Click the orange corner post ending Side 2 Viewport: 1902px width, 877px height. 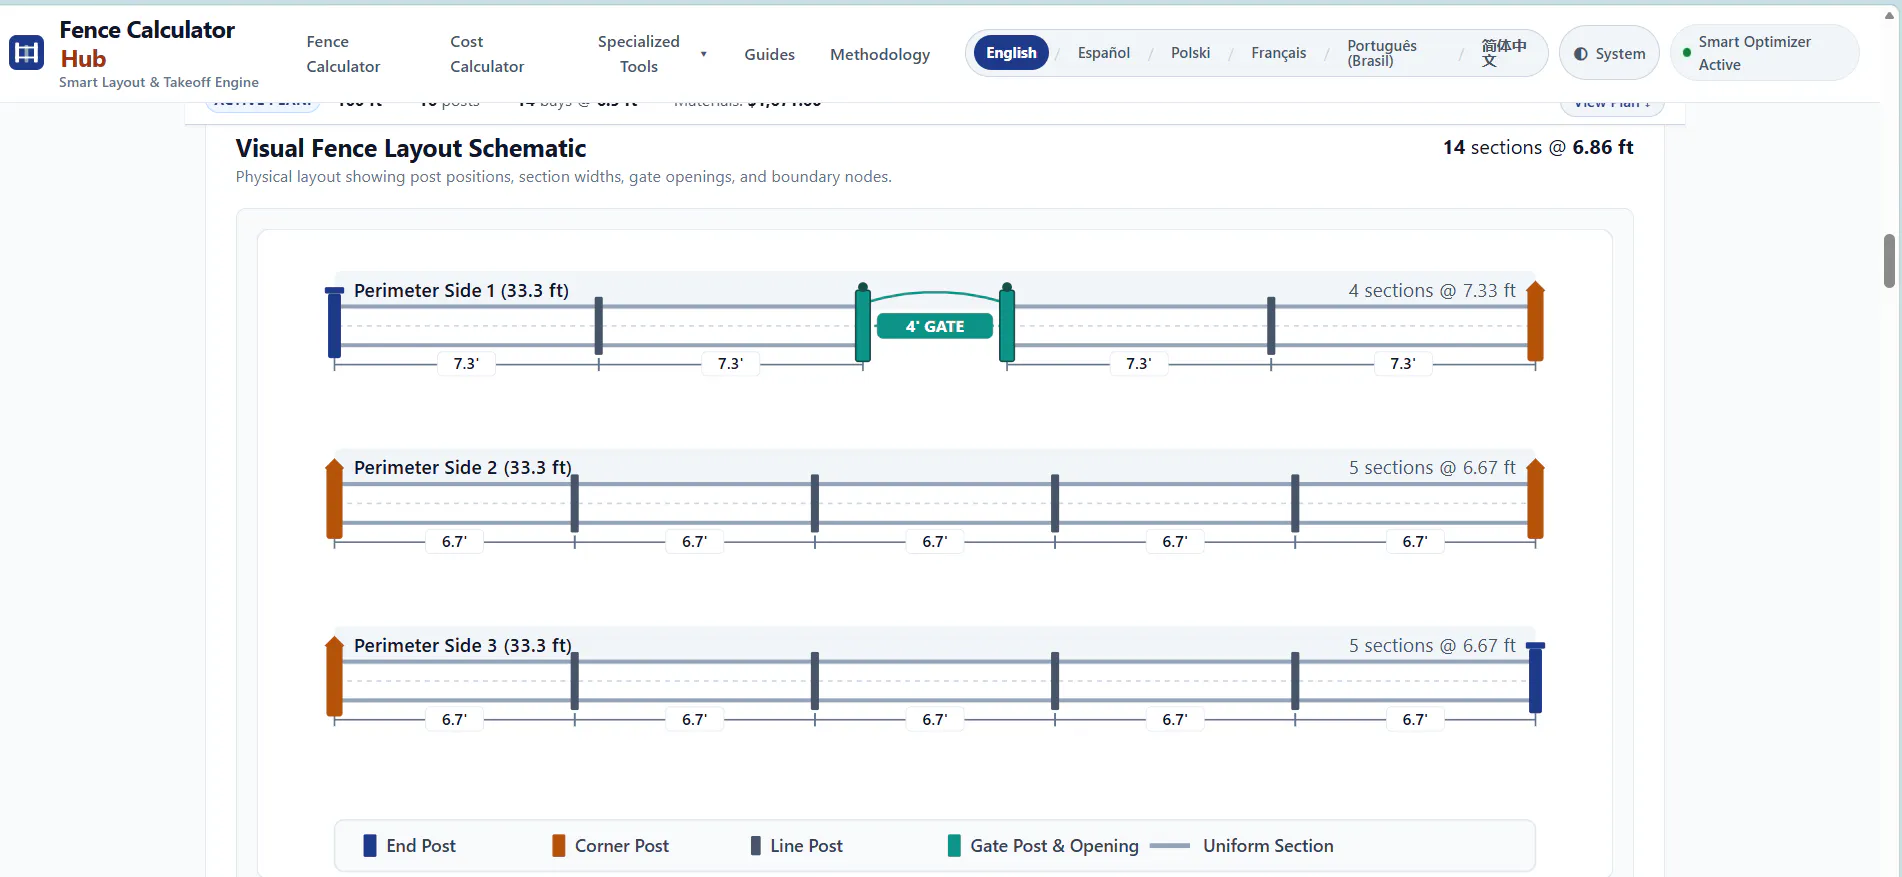click(x=1535, y=499)
